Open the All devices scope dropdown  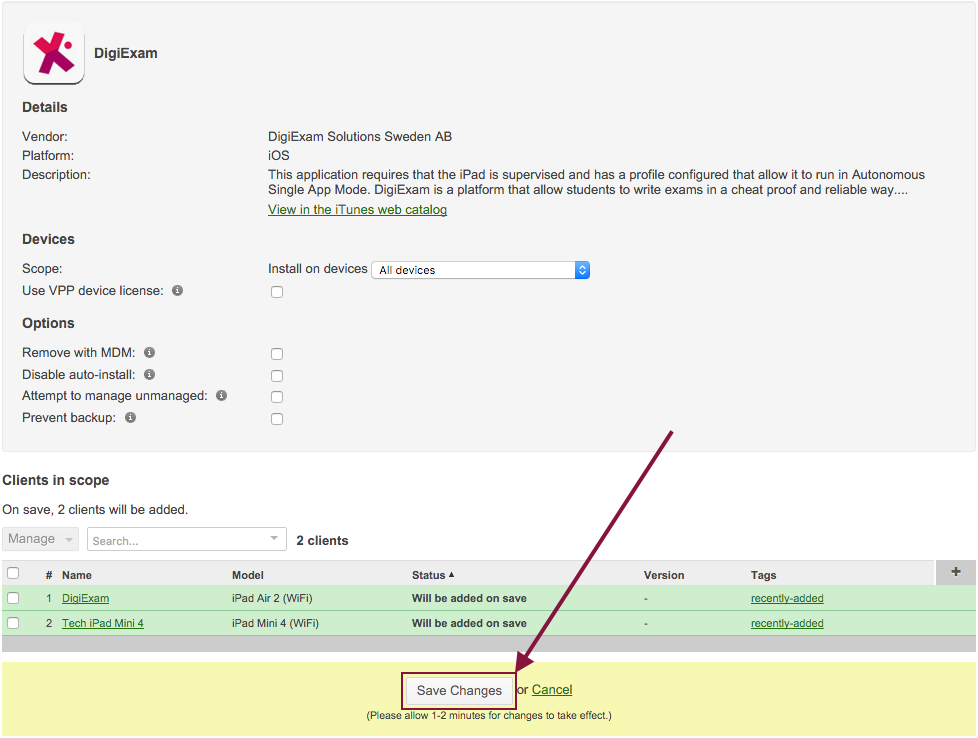[480, 270]
